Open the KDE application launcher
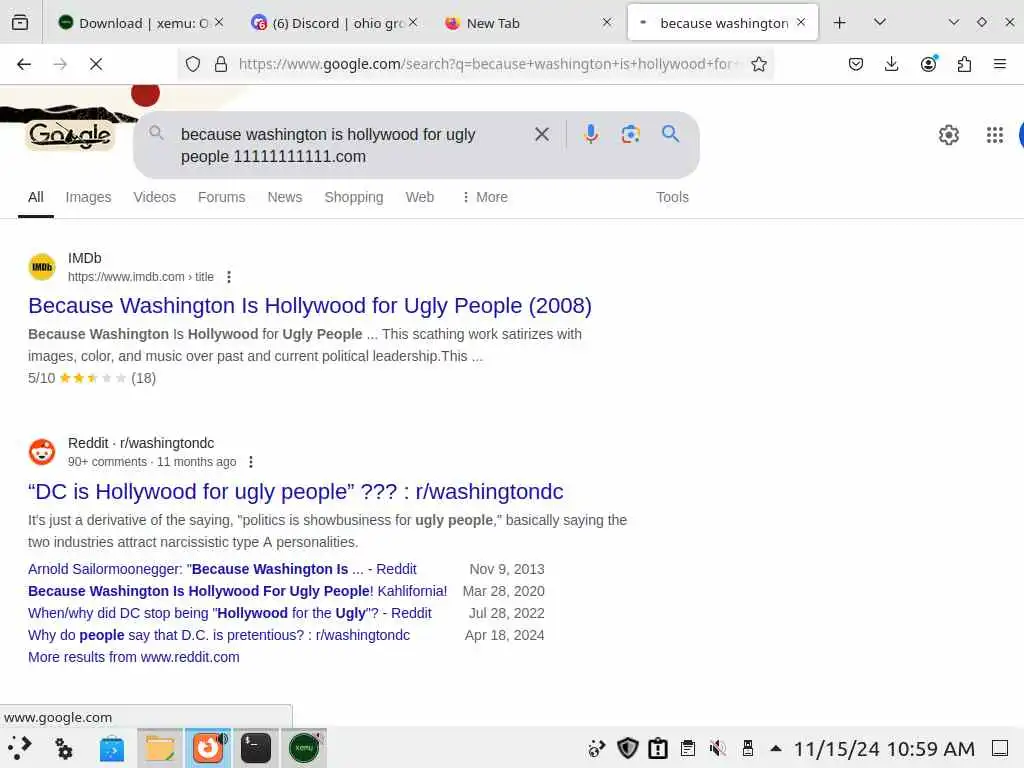Image resolution: width=1024 pixels, height=768 pixels. [20, 748]
